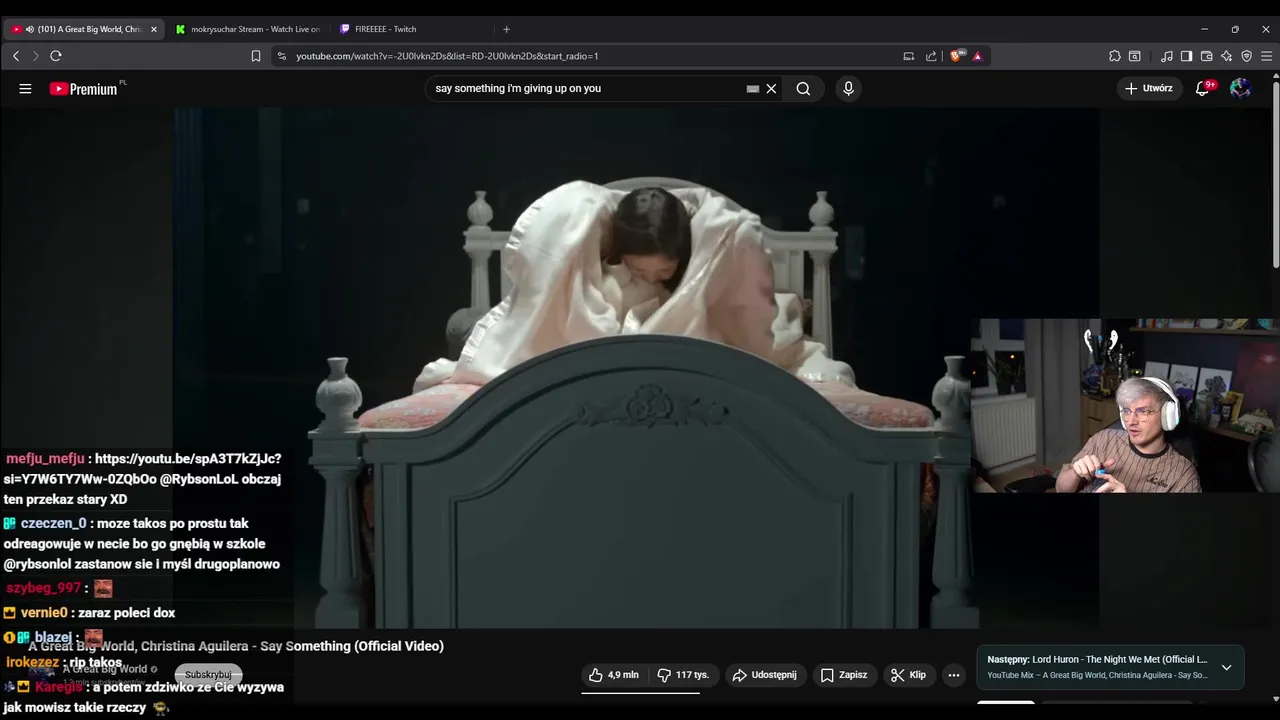Open YouTube notifications bell
Screen dimensions: 1280x720
click(x=1203, y=88)
